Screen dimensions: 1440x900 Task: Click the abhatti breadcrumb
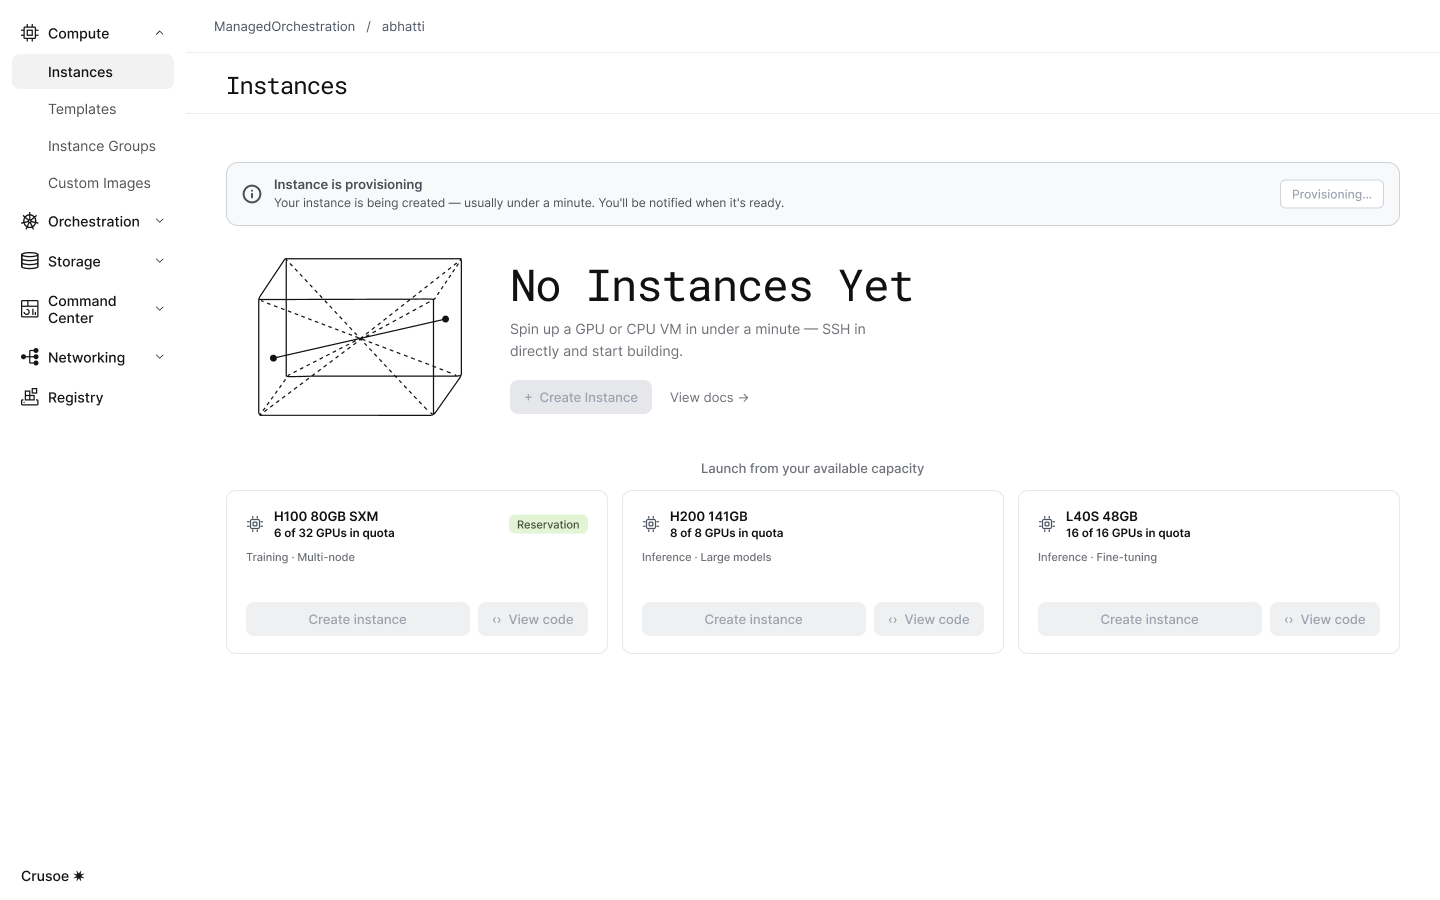403,26
